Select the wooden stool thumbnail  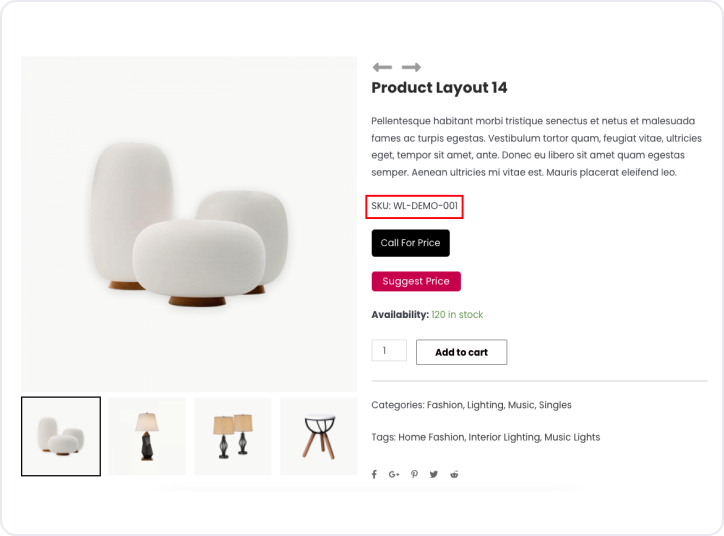pos(318,436)
